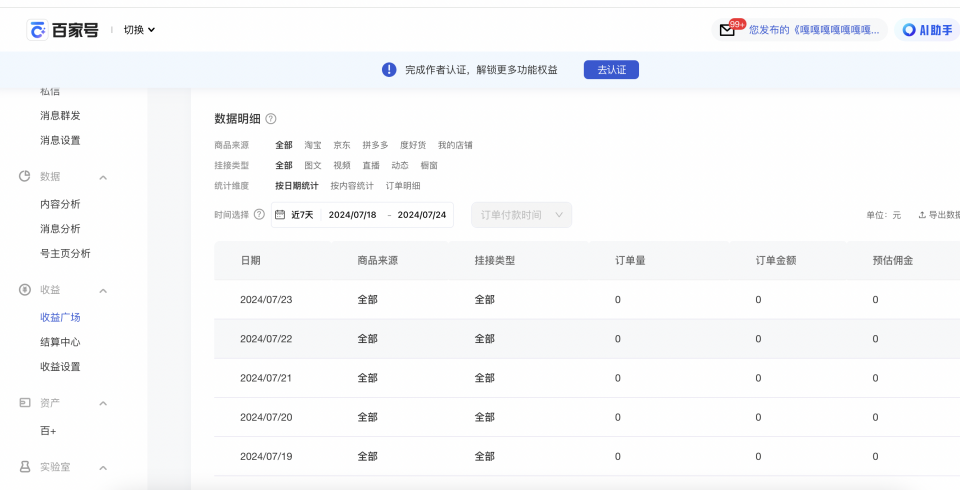Image resolution: width=960 pixels, height=490 pixels.
Task: Open the 订单付款时间 dropdown
Action: coord(522,215)
